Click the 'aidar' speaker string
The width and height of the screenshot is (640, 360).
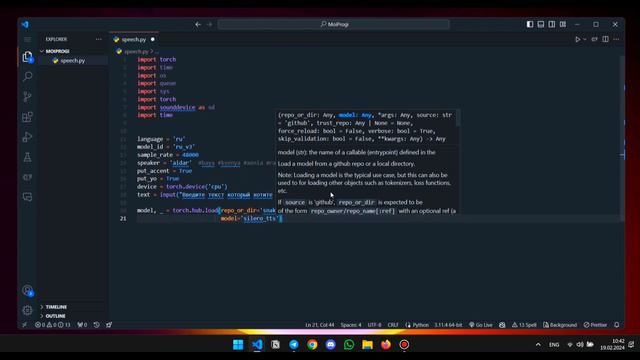pyautogui.click(x=181, y=163)
